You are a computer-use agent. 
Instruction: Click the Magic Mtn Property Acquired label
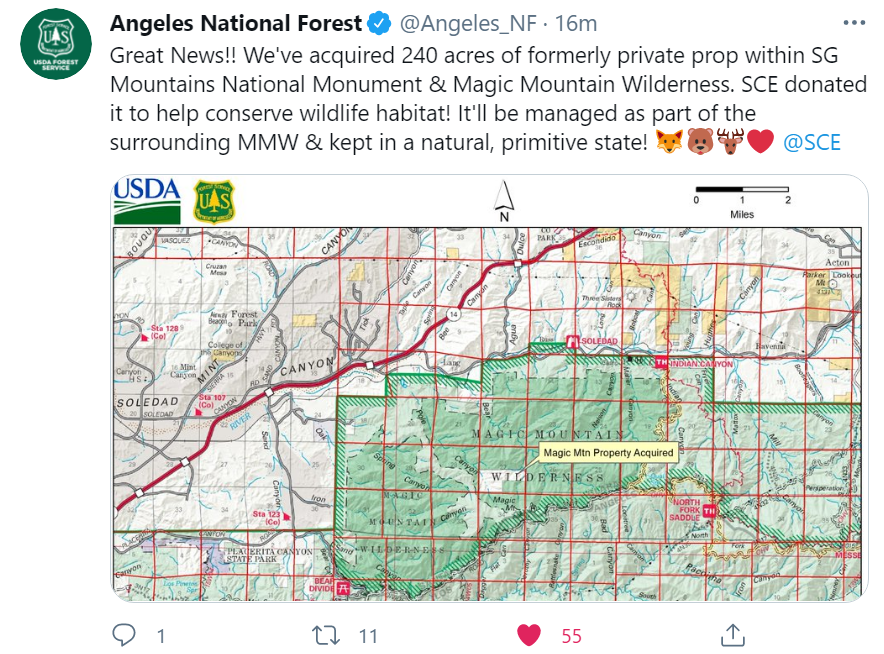point(608,452)
